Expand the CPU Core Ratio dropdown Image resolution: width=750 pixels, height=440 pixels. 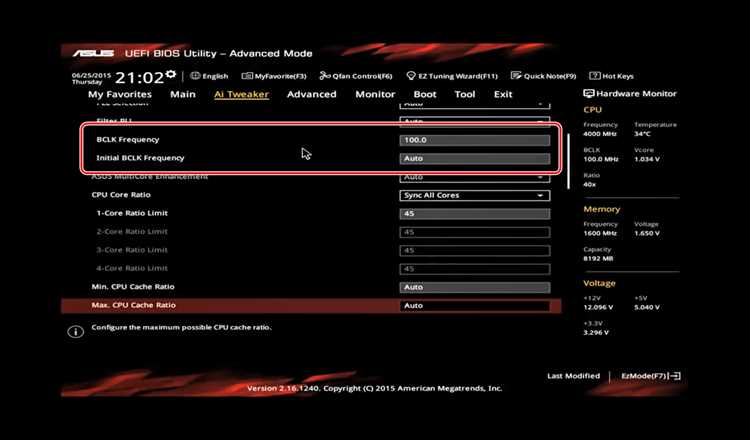[474, 195]
